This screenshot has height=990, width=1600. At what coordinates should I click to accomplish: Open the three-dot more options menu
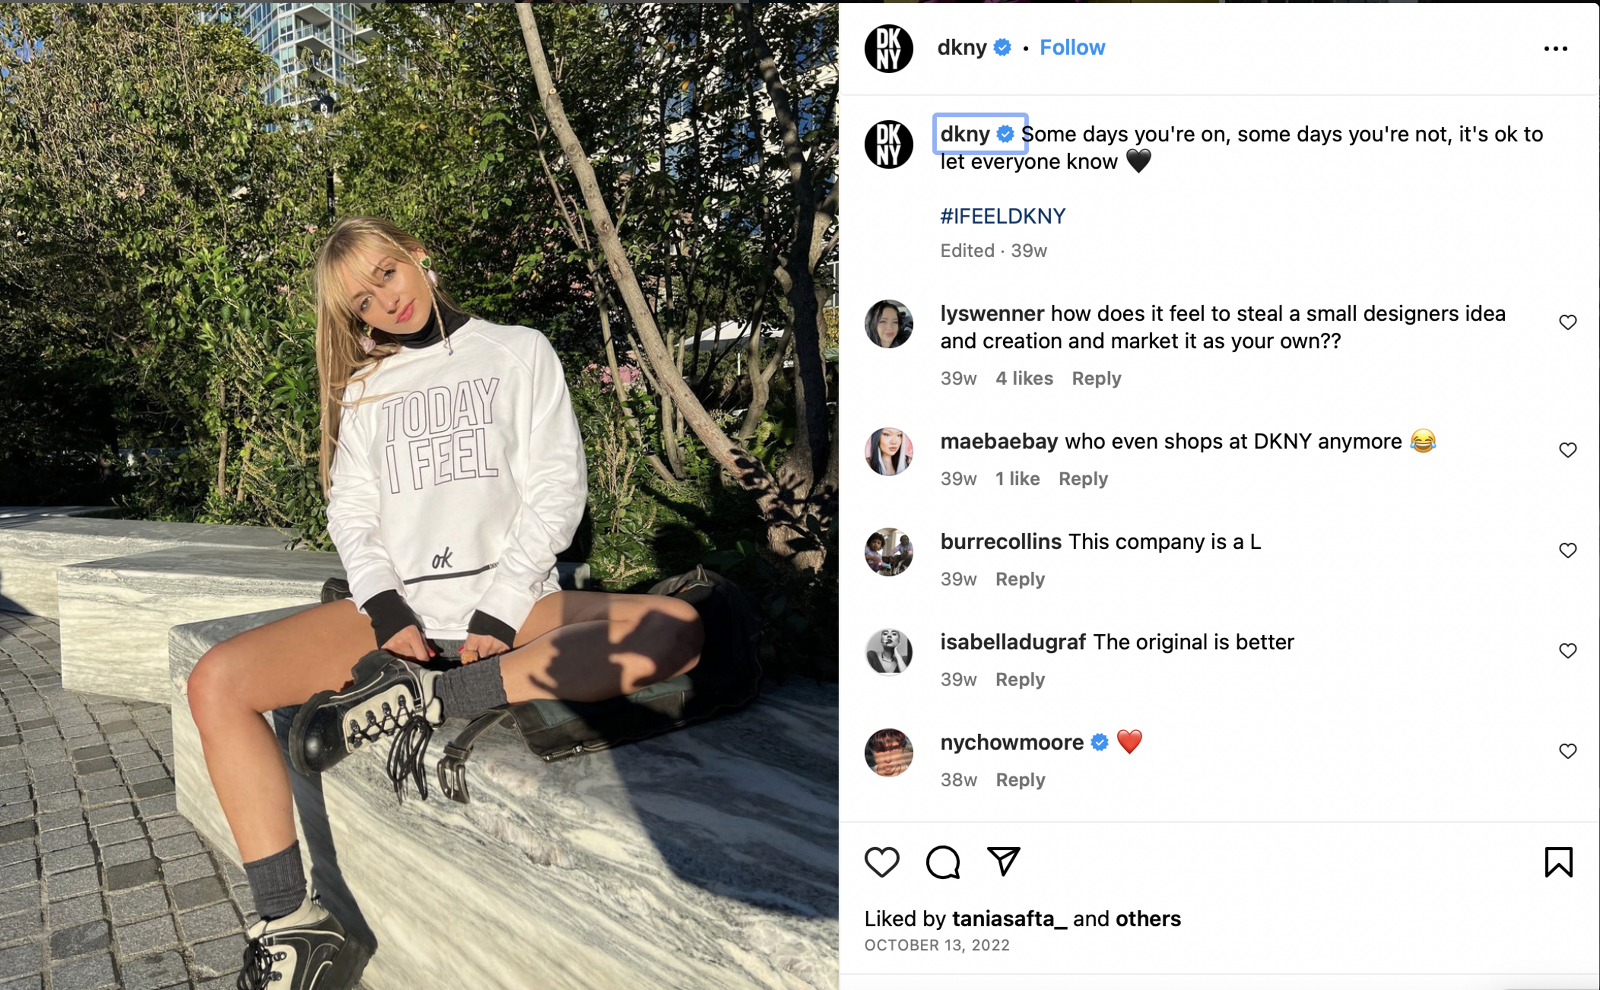(1555, 48)
